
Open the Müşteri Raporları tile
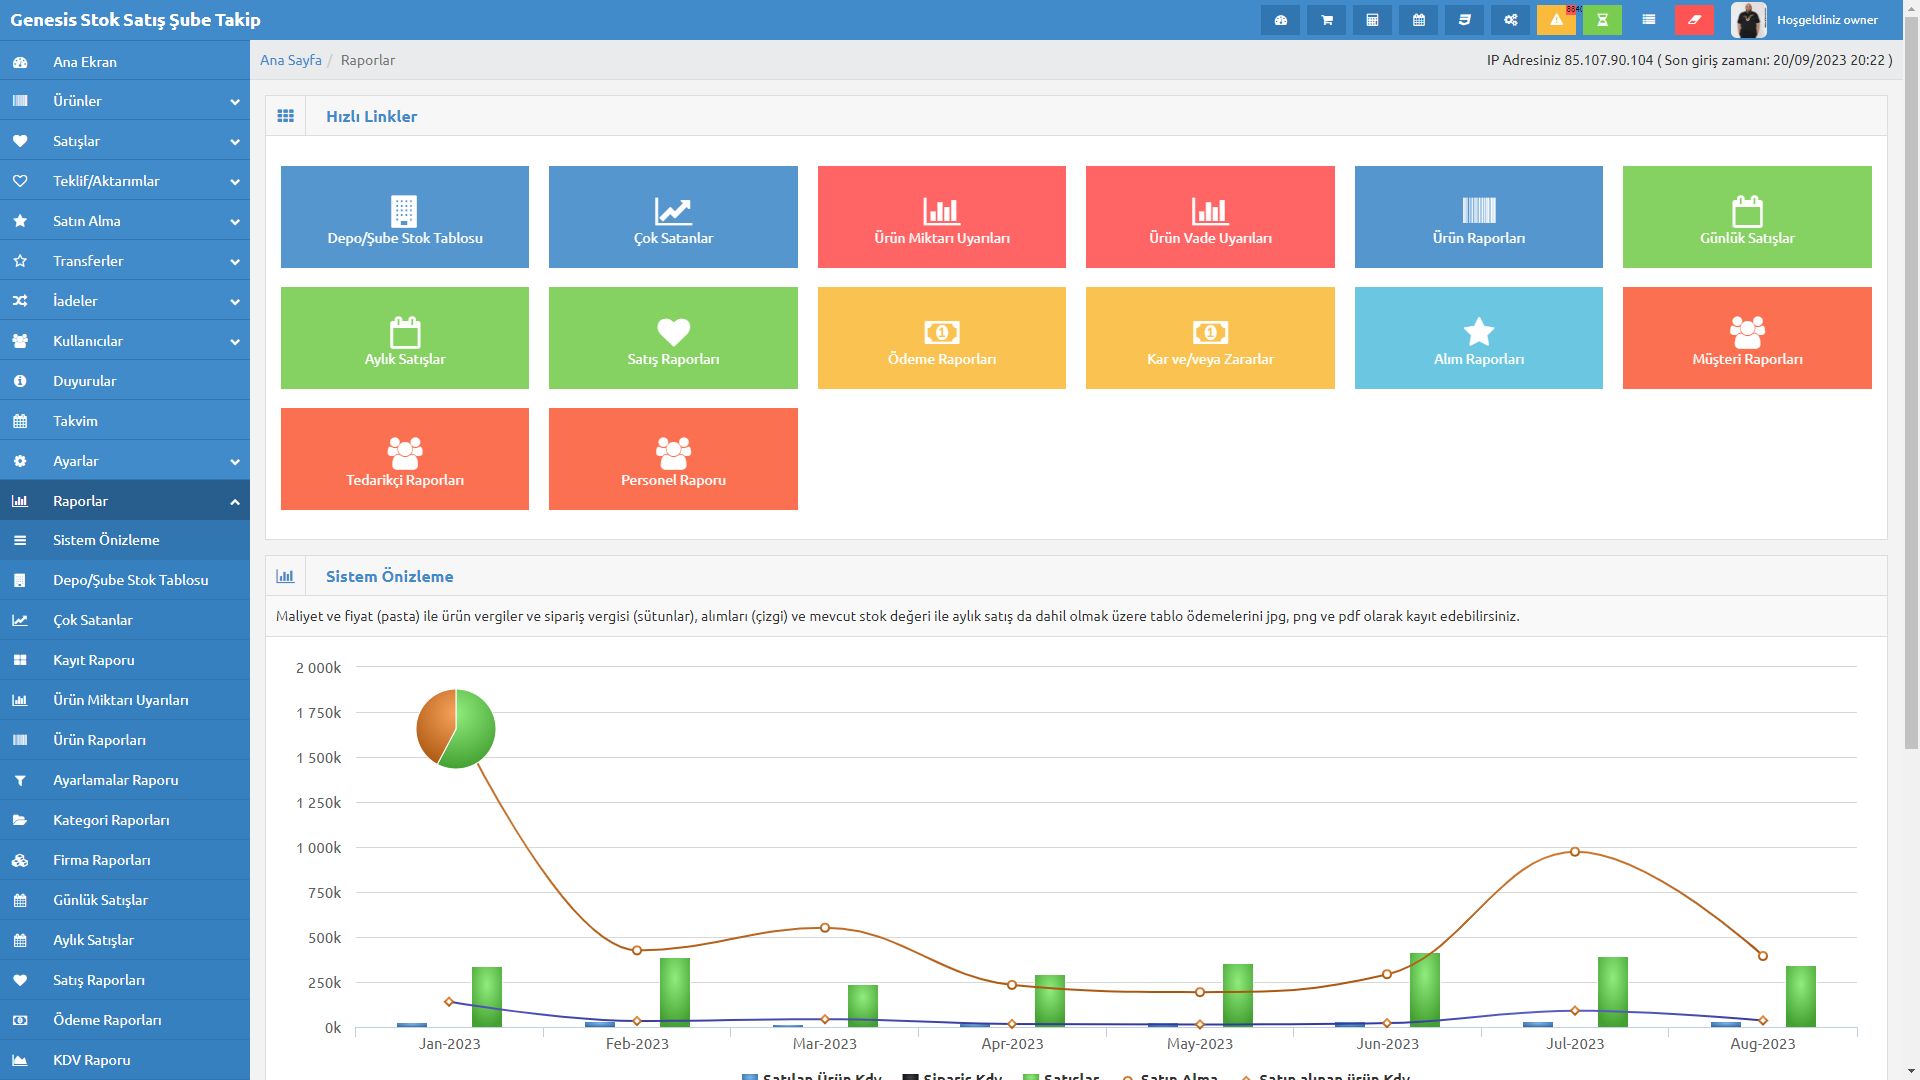pyautogui.click(x=1746, y=338)
